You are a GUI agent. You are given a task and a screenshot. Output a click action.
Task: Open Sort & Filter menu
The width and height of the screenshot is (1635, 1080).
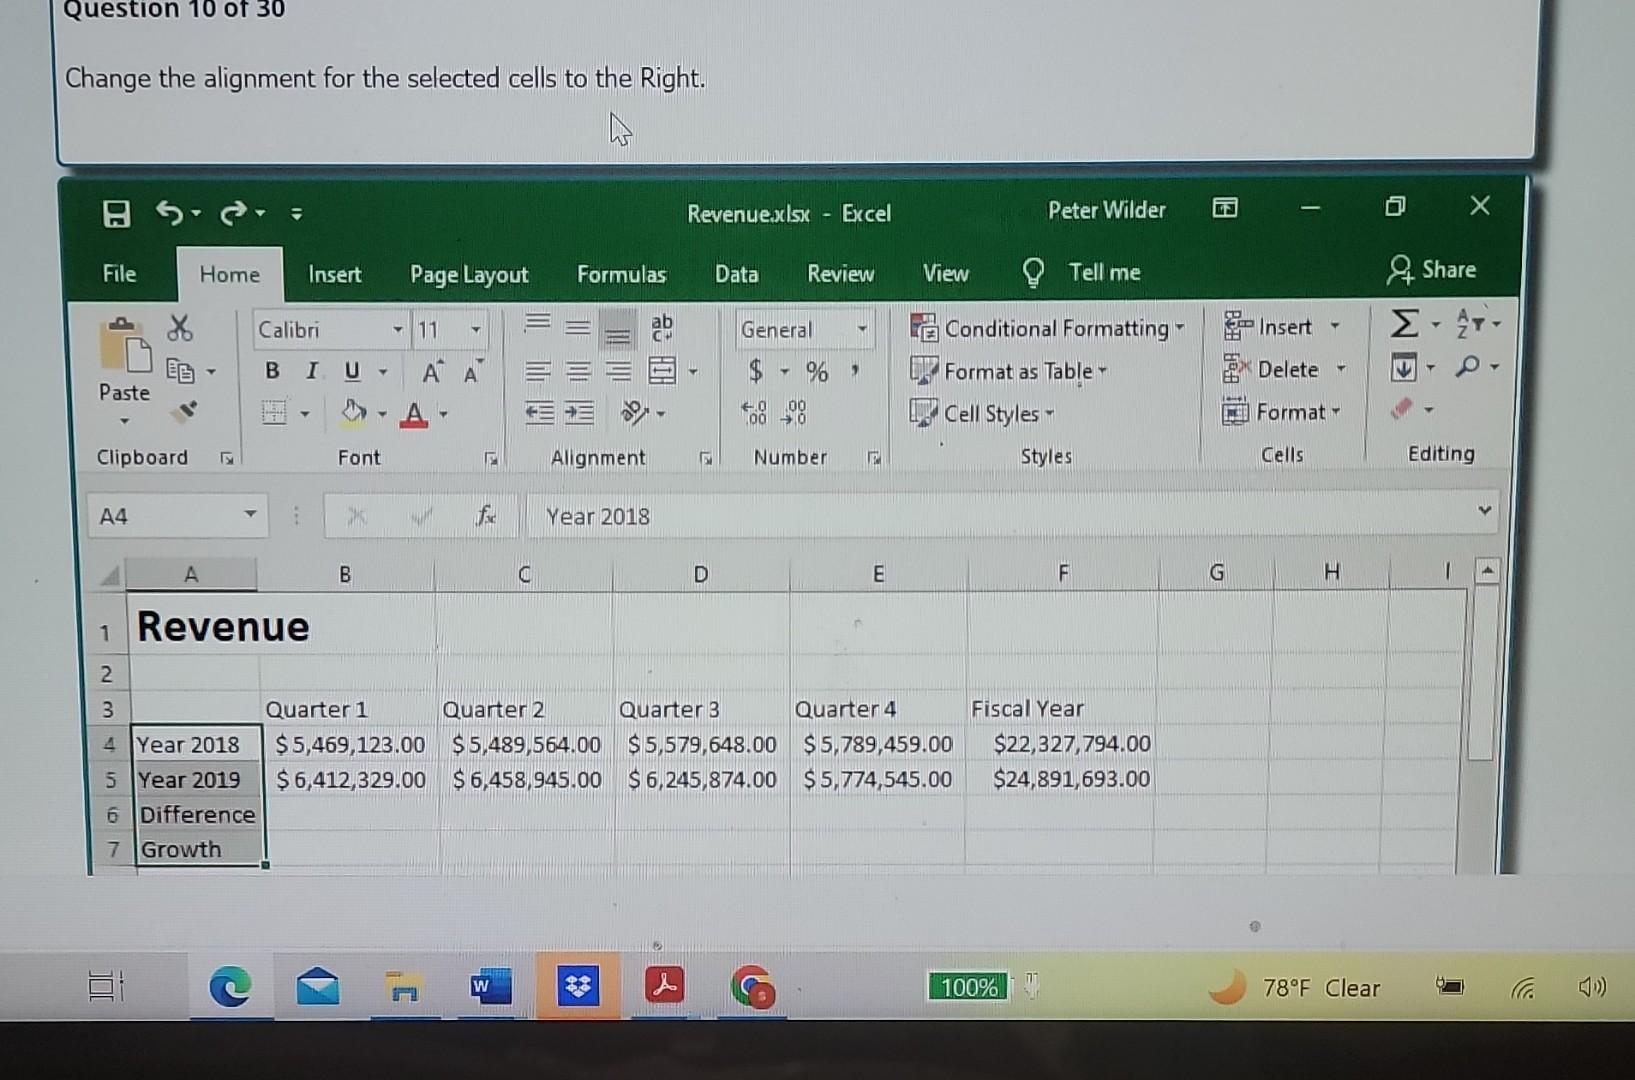pos(1478,323)
